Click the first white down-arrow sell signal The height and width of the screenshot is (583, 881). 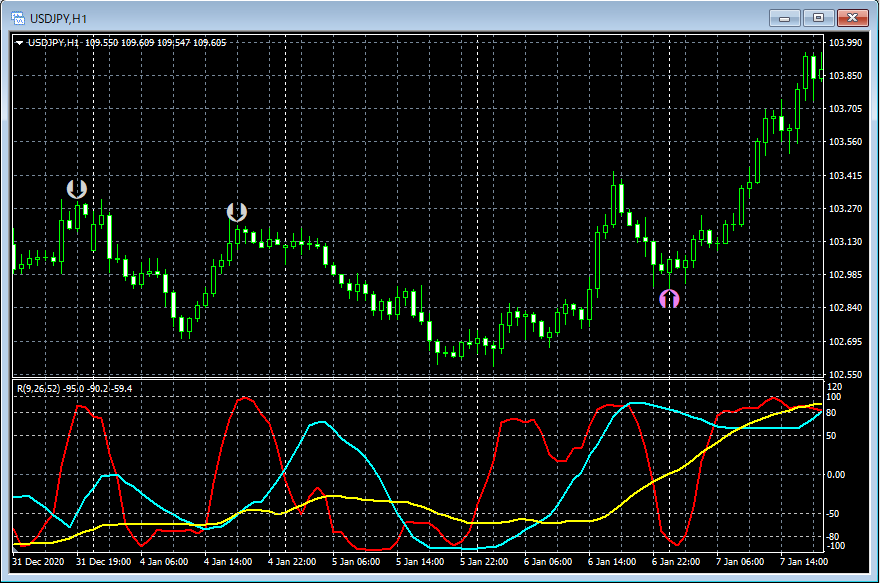pos(77,188)
